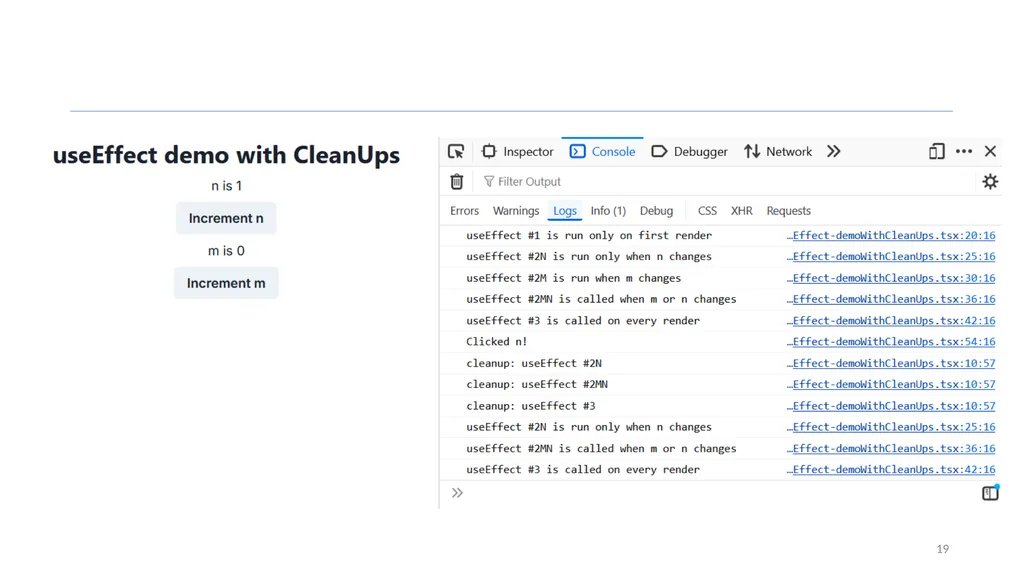Select 'useEffect #2M is run when m changes' message

pos(573,278)
